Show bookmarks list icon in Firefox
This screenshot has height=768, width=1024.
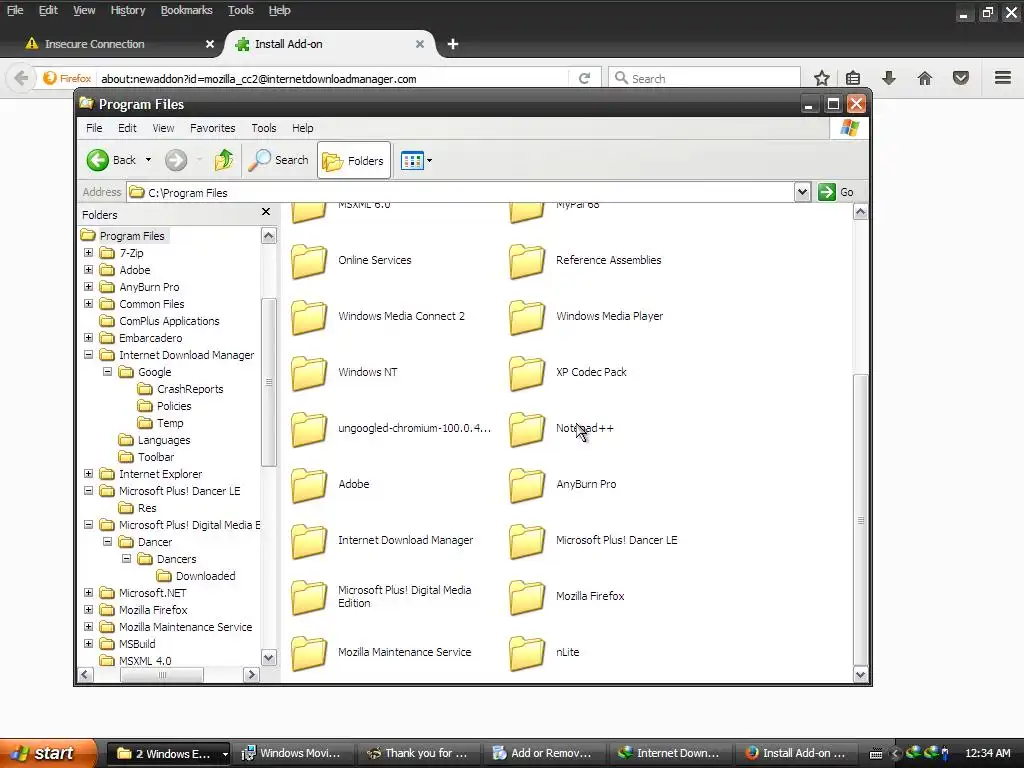[x=853, y=78]
